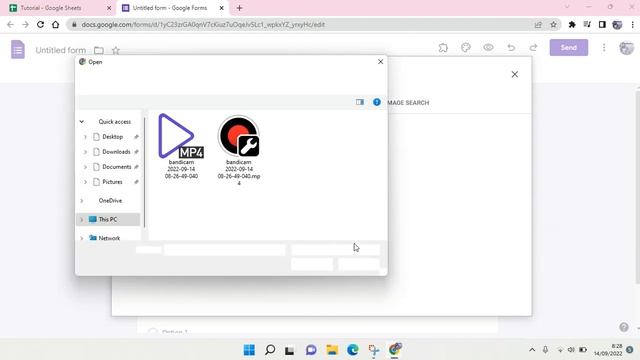Screen dimensions: 640x360
Task: Go back in the browser
Action: [x=10, y=25]
